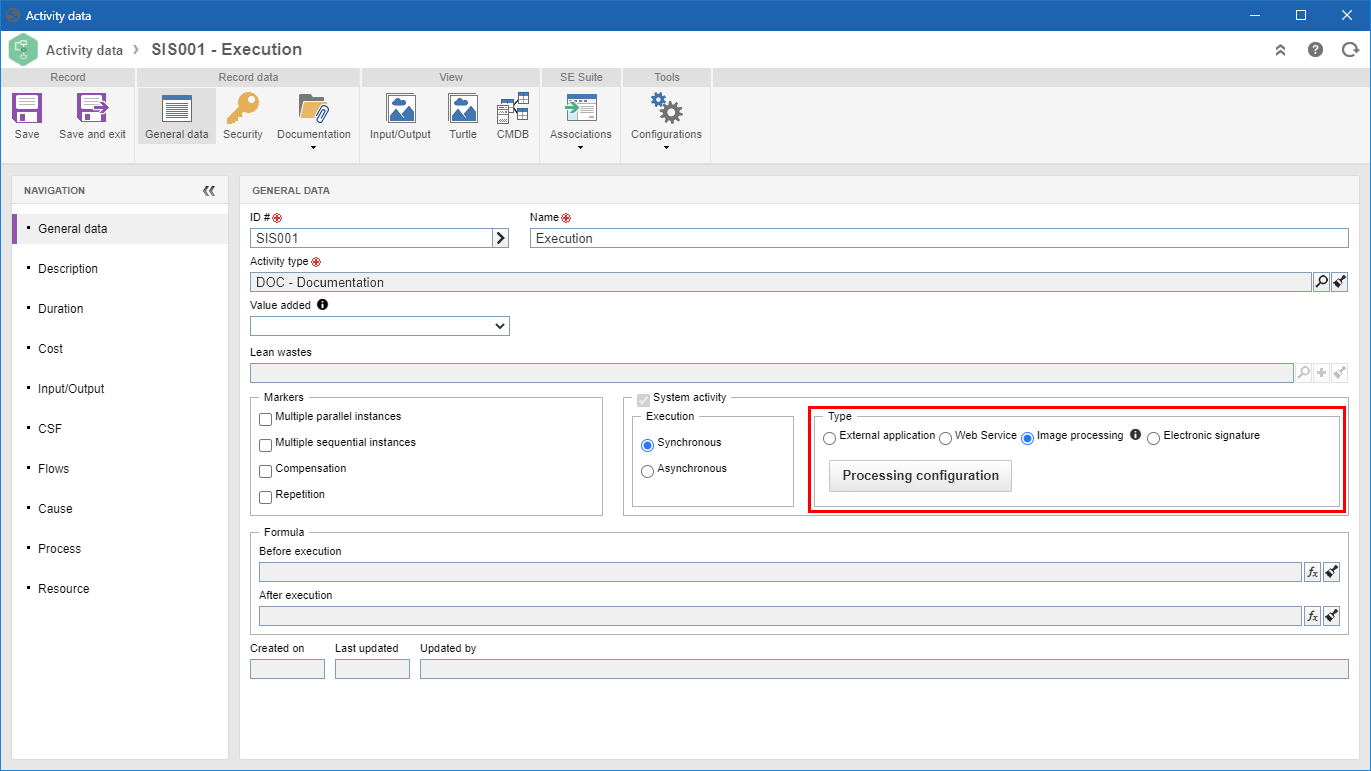Click the Activity data module icon
This screenshot has height=771, width=1371.
(23, 50)
